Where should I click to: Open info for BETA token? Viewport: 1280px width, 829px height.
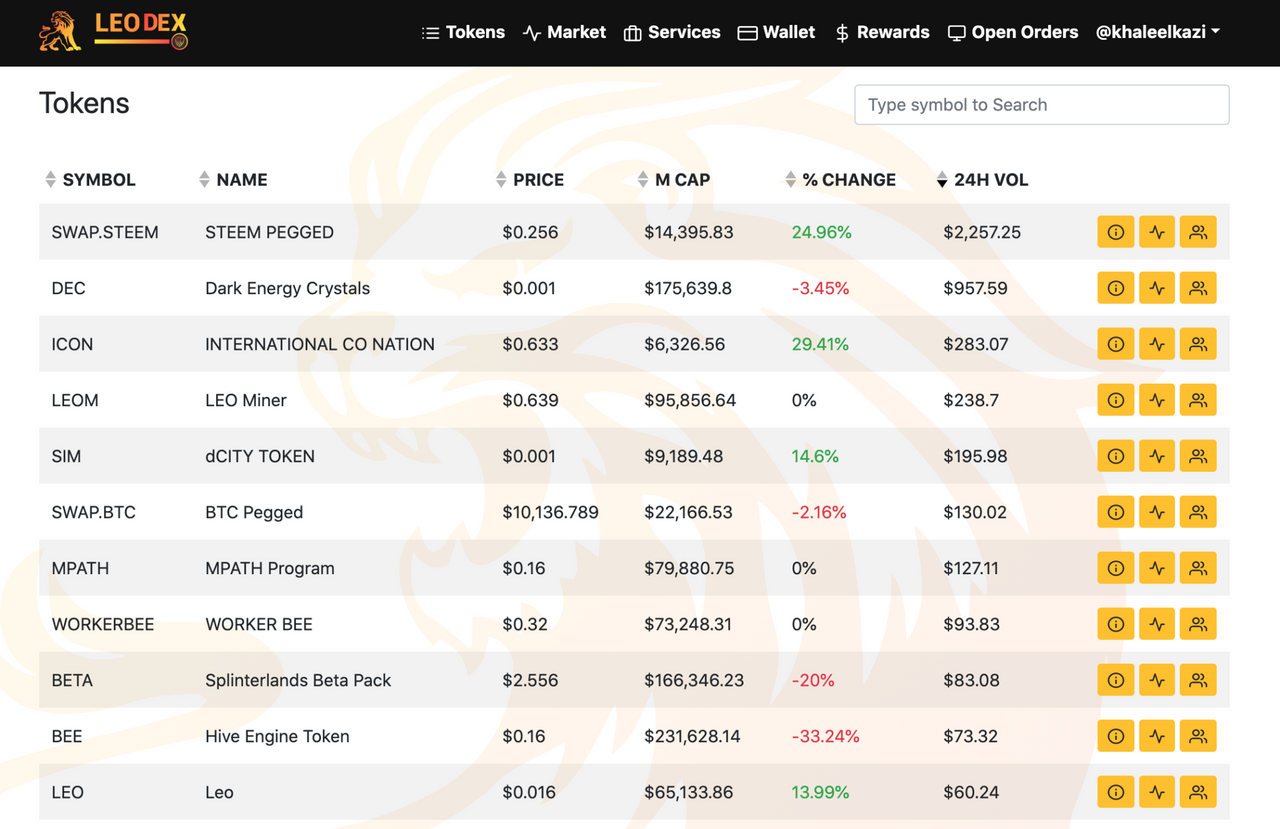pyautogui.click(x=1116, y=680)
